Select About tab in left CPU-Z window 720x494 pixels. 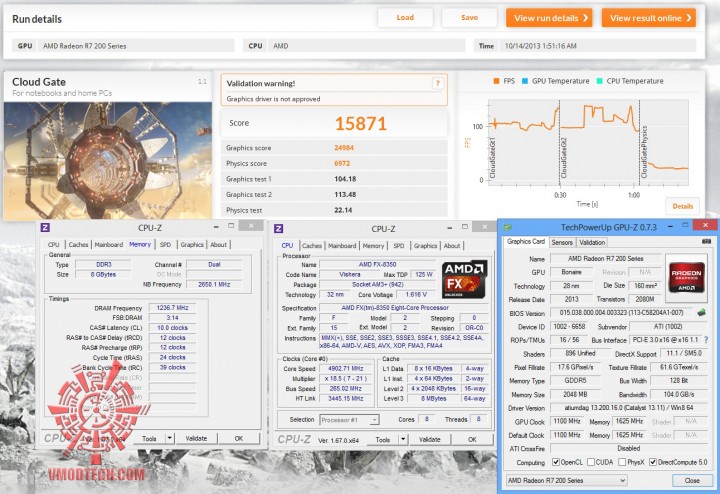tap(219, 245)
